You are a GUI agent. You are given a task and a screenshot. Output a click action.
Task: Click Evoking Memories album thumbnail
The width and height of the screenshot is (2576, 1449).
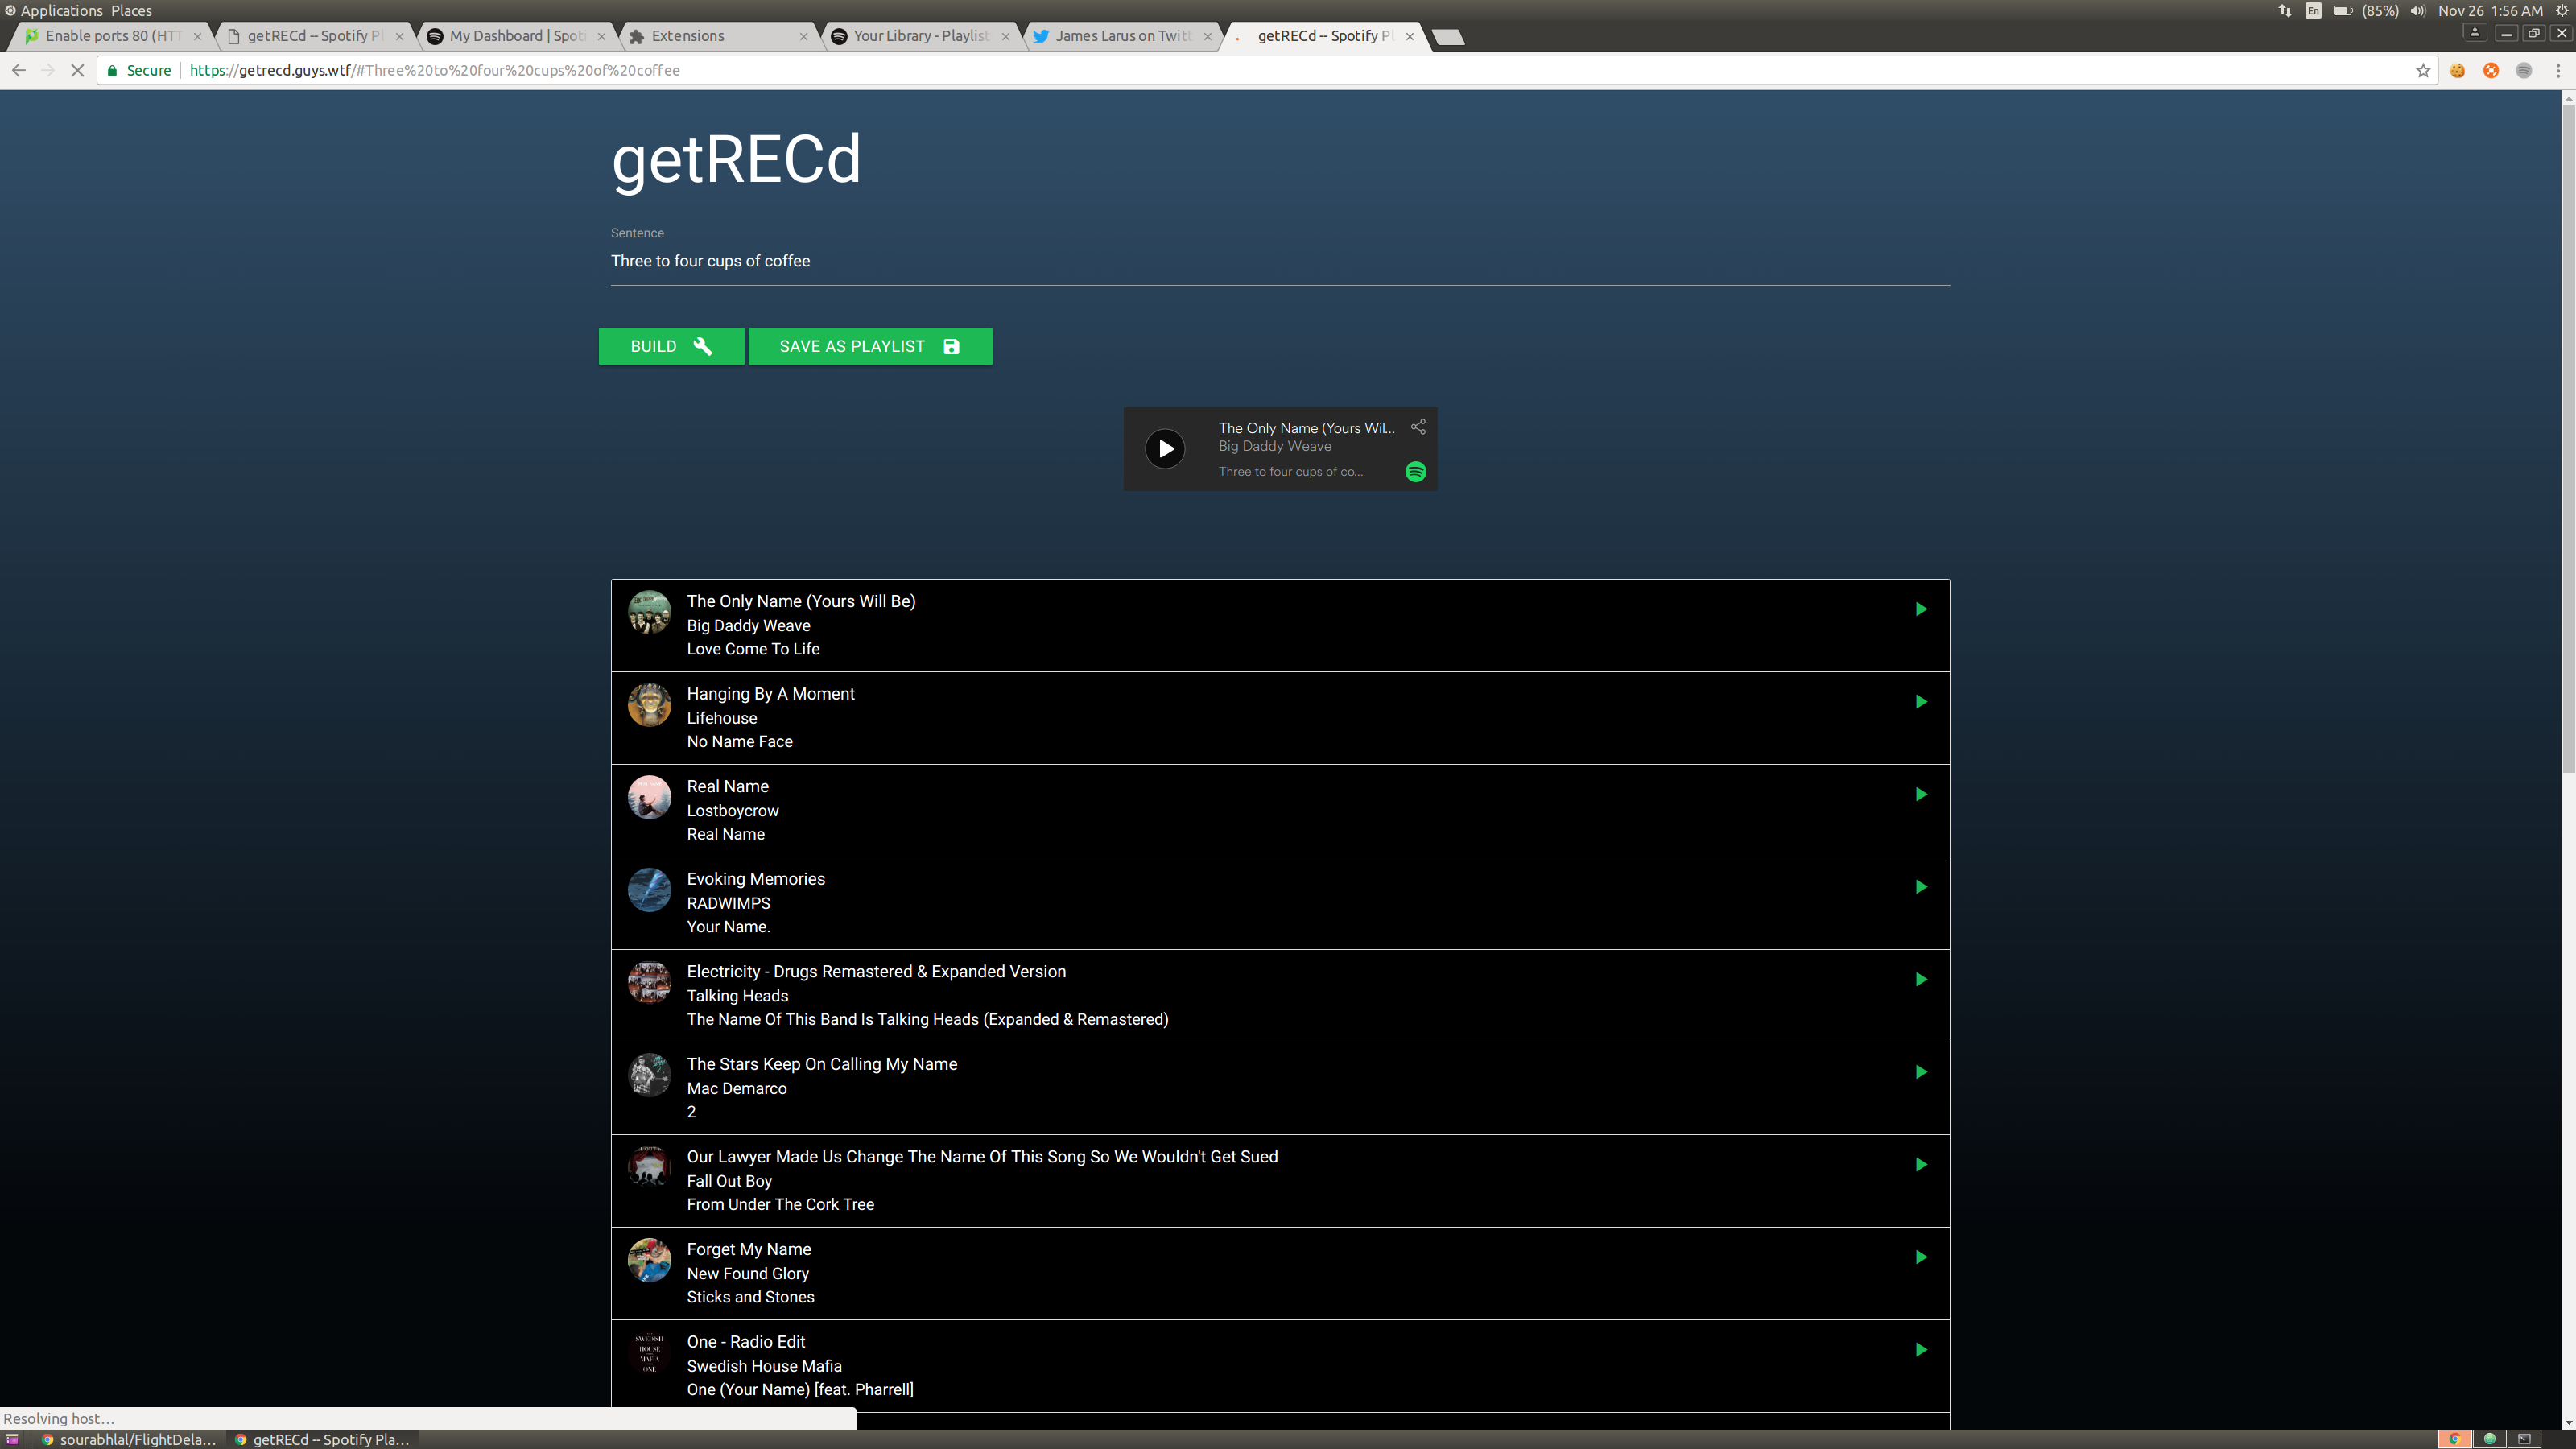(x=649, y=890)
